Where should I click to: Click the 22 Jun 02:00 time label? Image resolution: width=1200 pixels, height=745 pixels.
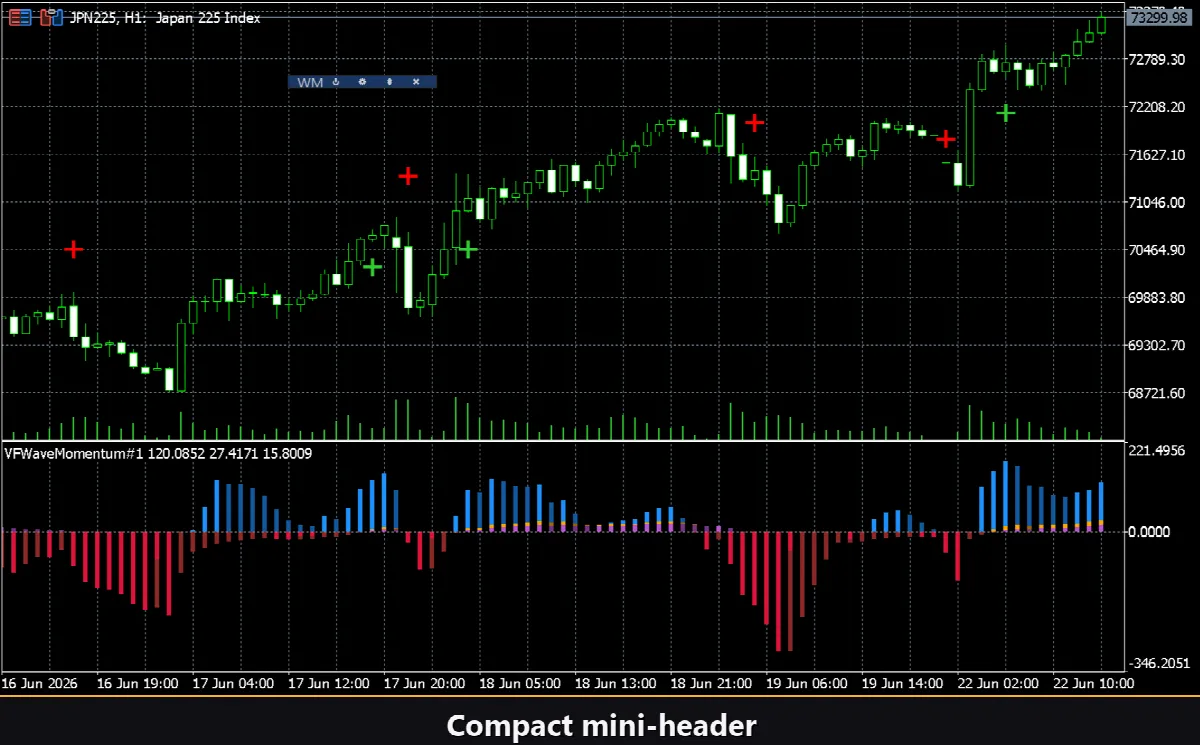tap(998, 684)
